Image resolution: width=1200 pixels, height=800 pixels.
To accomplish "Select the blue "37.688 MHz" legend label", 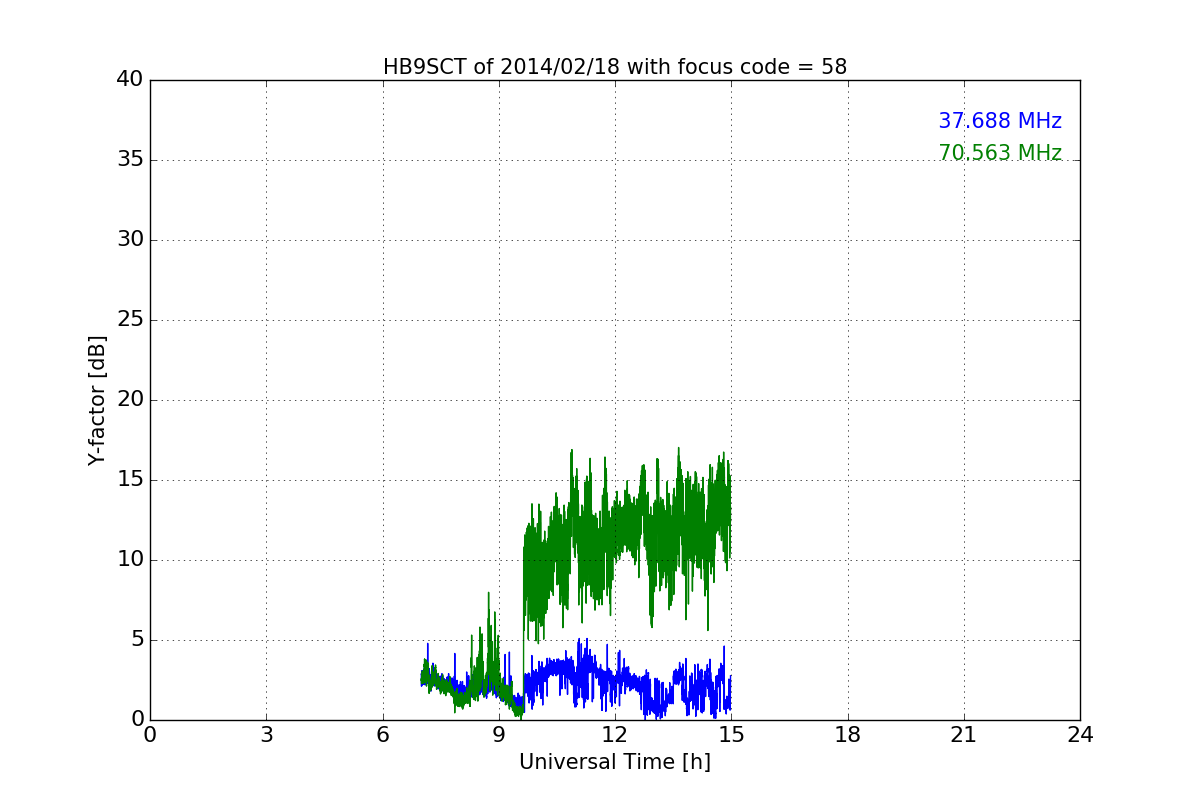I will (1000, 121).
